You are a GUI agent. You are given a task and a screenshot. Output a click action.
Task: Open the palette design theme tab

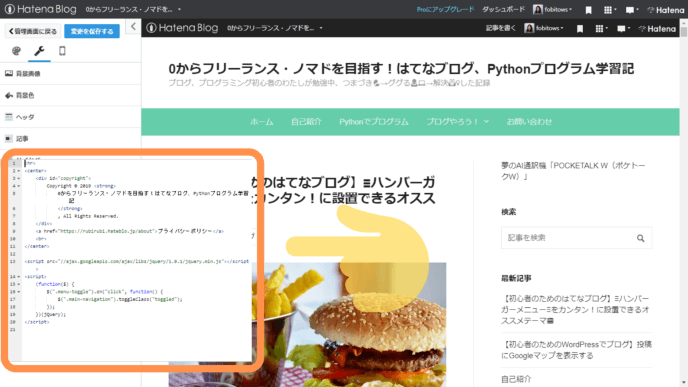tap(16, 51)
